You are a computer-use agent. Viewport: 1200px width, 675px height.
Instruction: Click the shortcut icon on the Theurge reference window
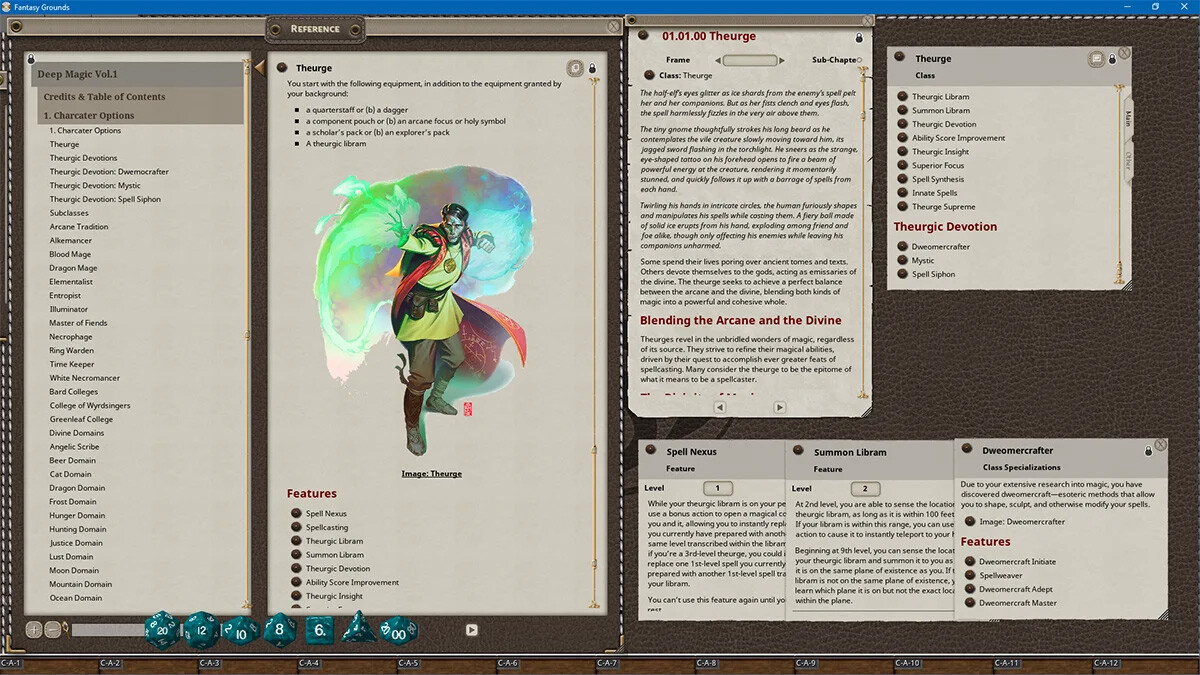[x=575, y=67]
